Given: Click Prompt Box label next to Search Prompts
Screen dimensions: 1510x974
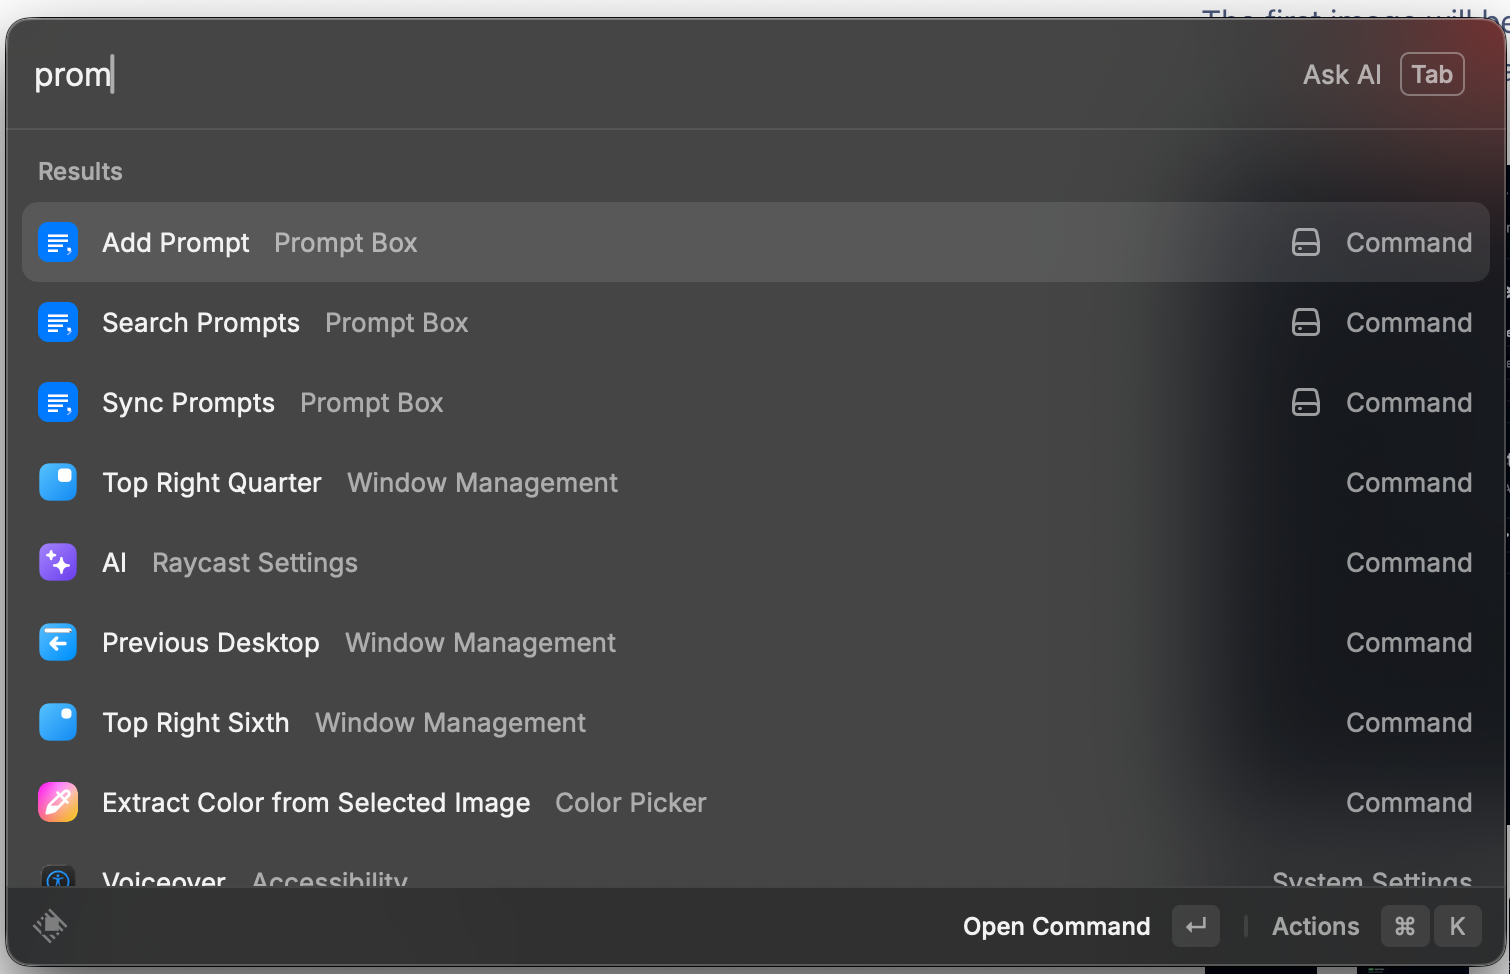Looking at the screenshot, I should (397, 323).
